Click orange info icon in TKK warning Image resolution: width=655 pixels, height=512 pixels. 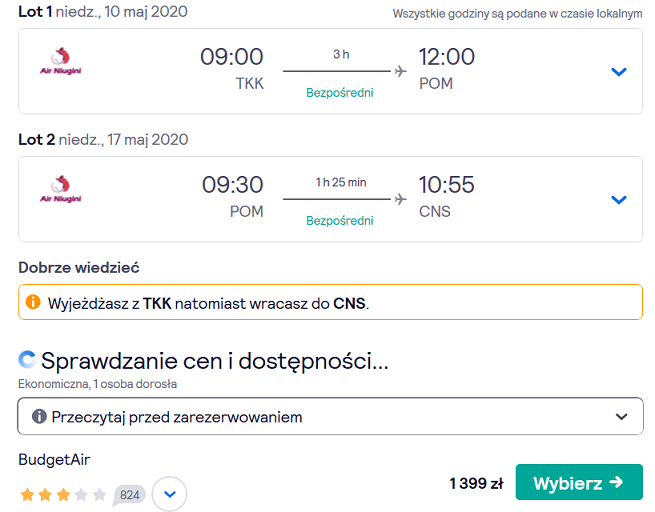tap(33, 302)
